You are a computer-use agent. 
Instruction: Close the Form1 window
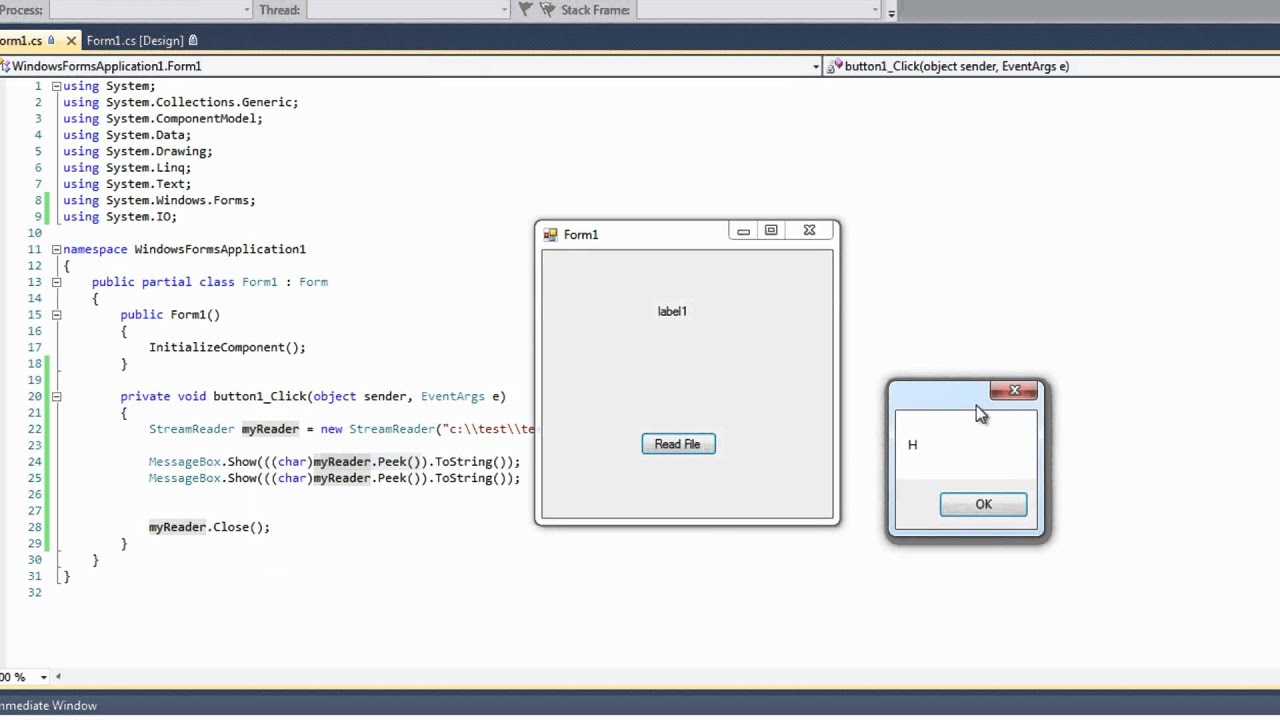pos(809,231)
